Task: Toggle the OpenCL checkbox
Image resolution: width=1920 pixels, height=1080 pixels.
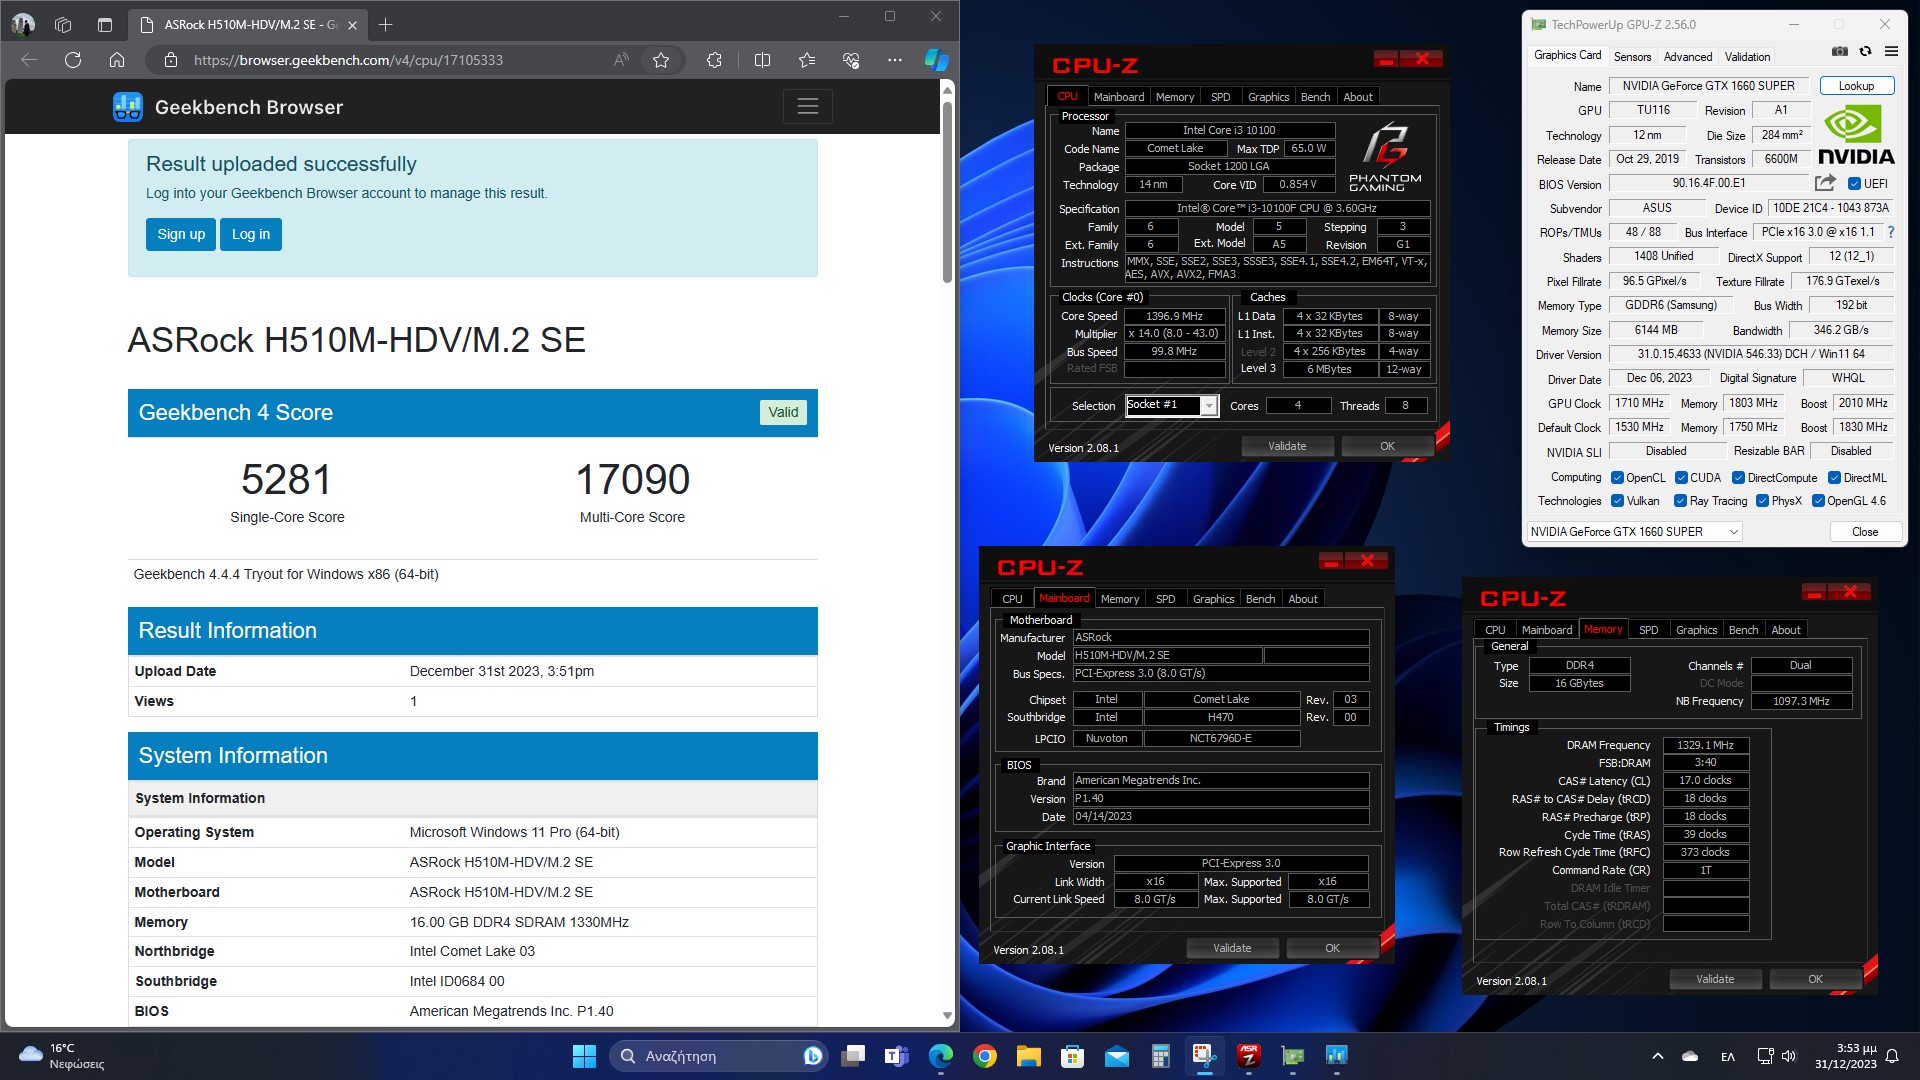Action: pos(1617,478)
